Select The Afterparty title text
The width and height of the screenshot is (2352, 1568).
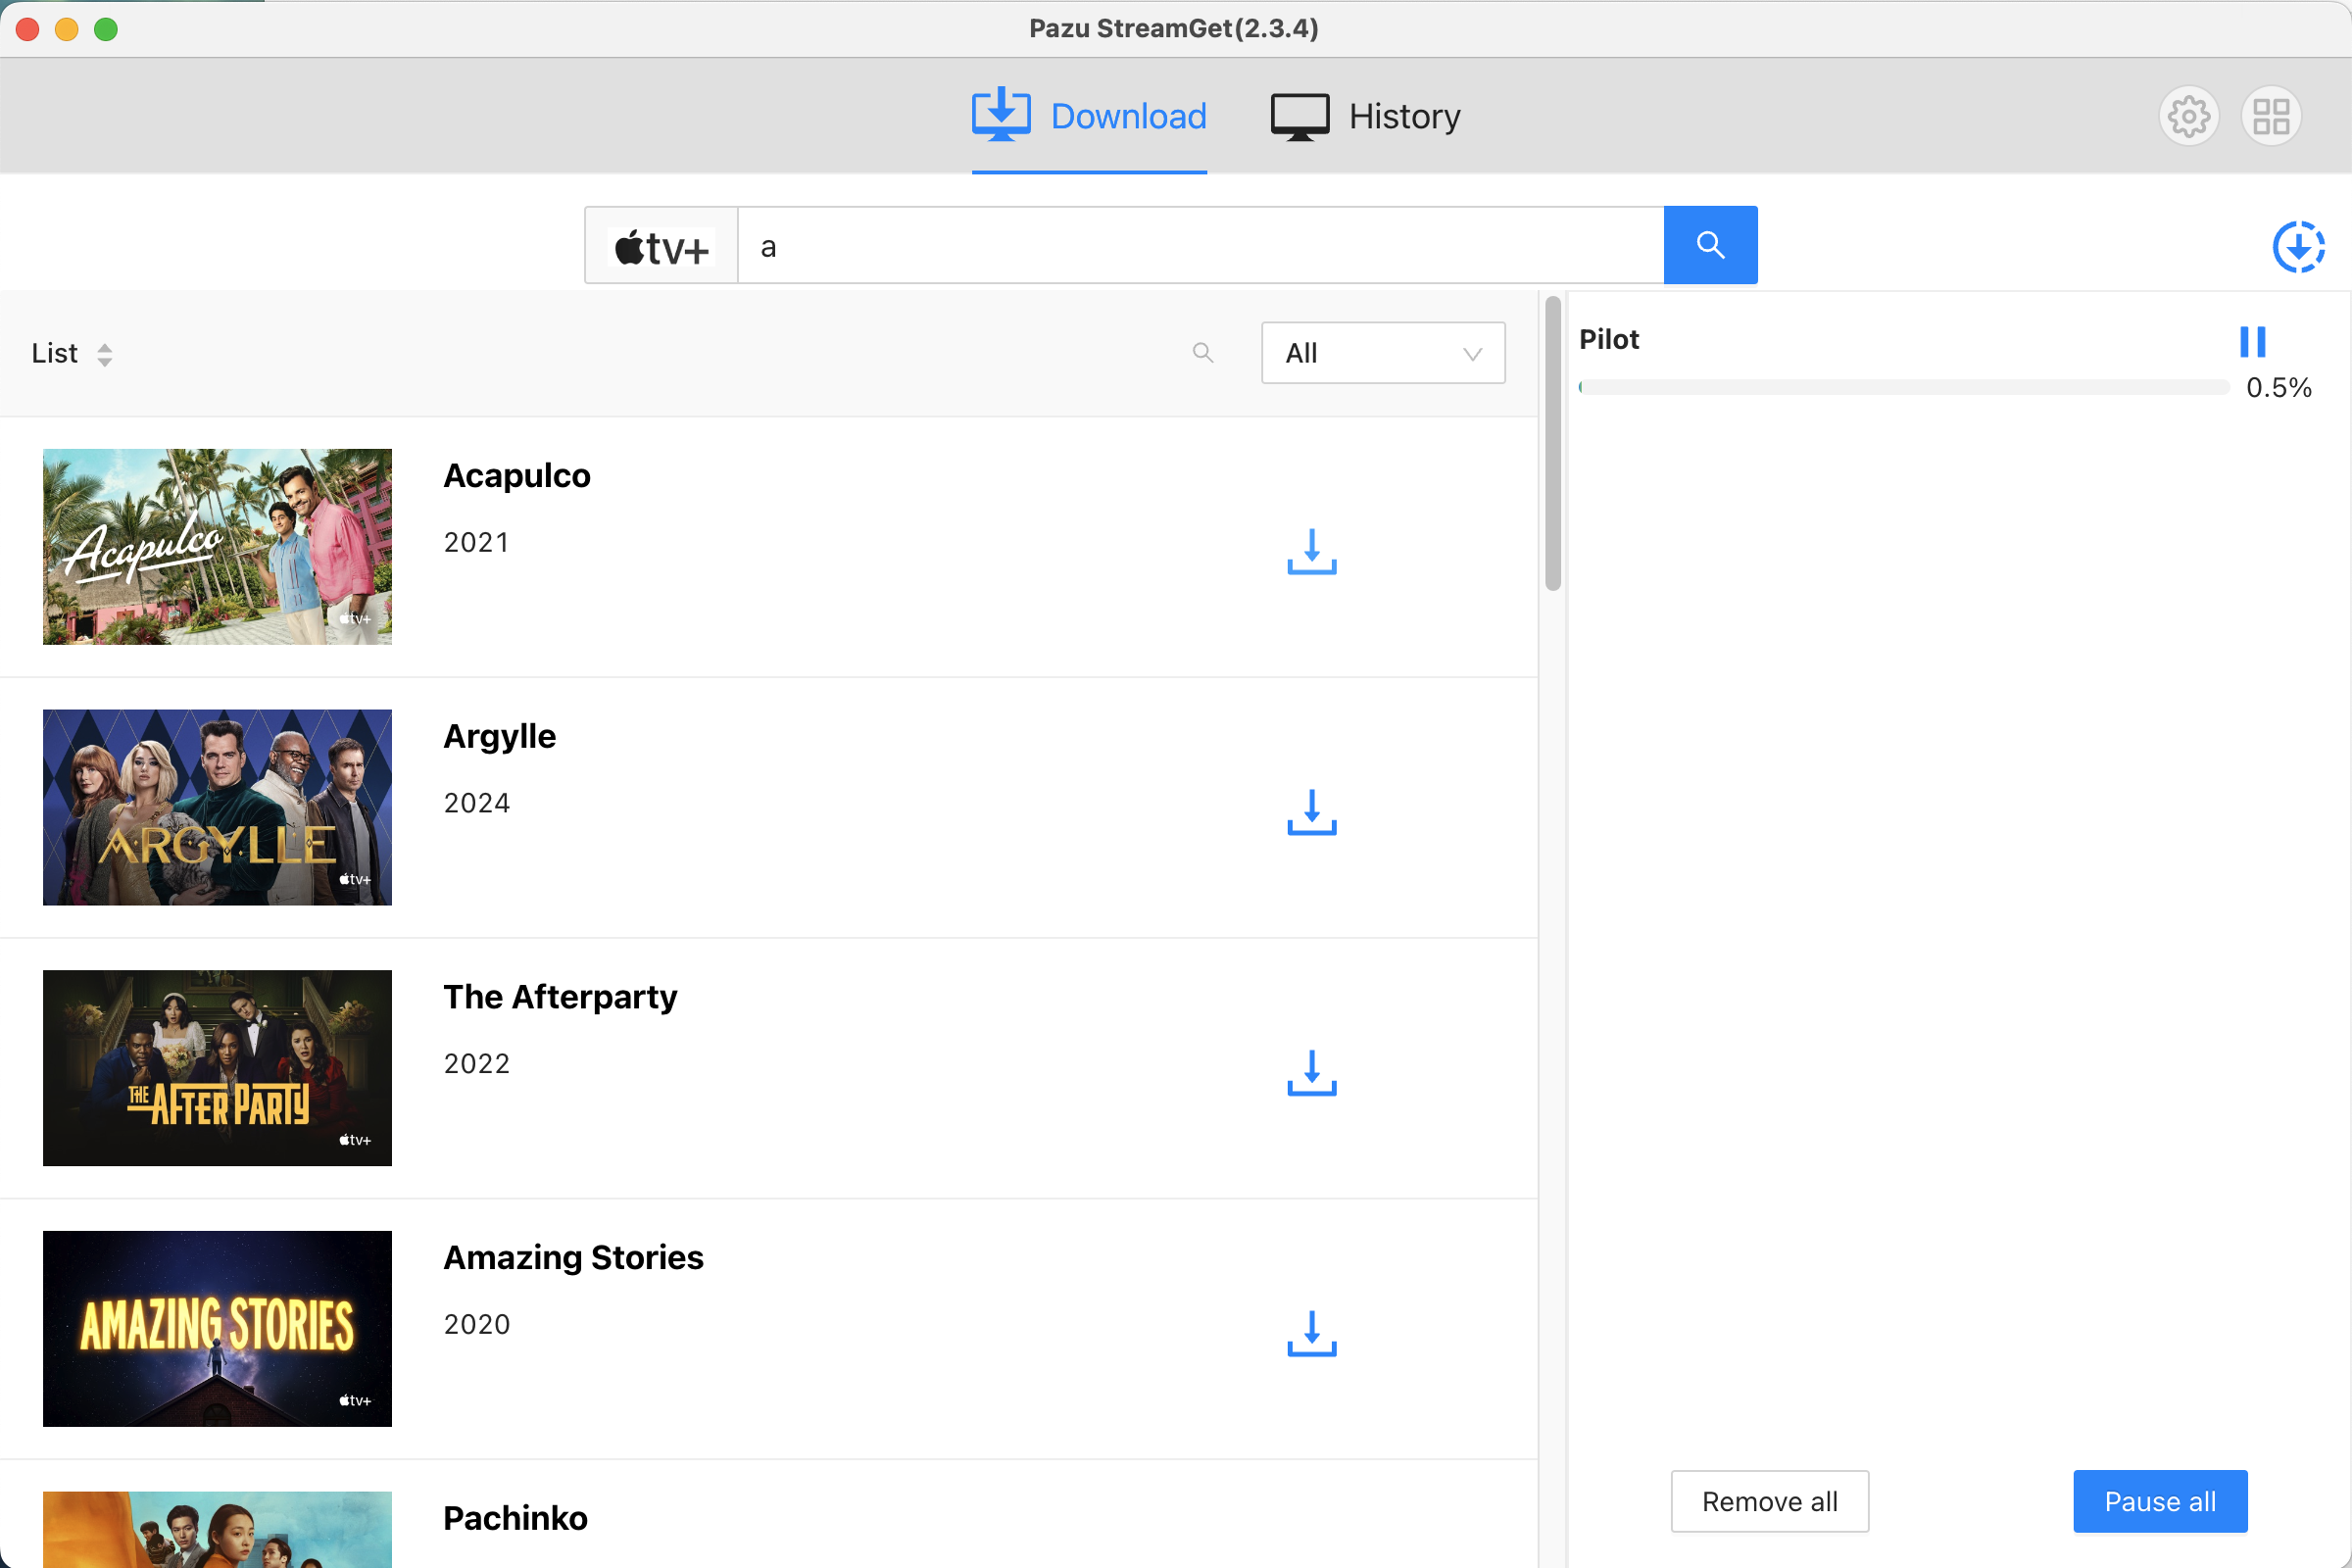[560, 997]
